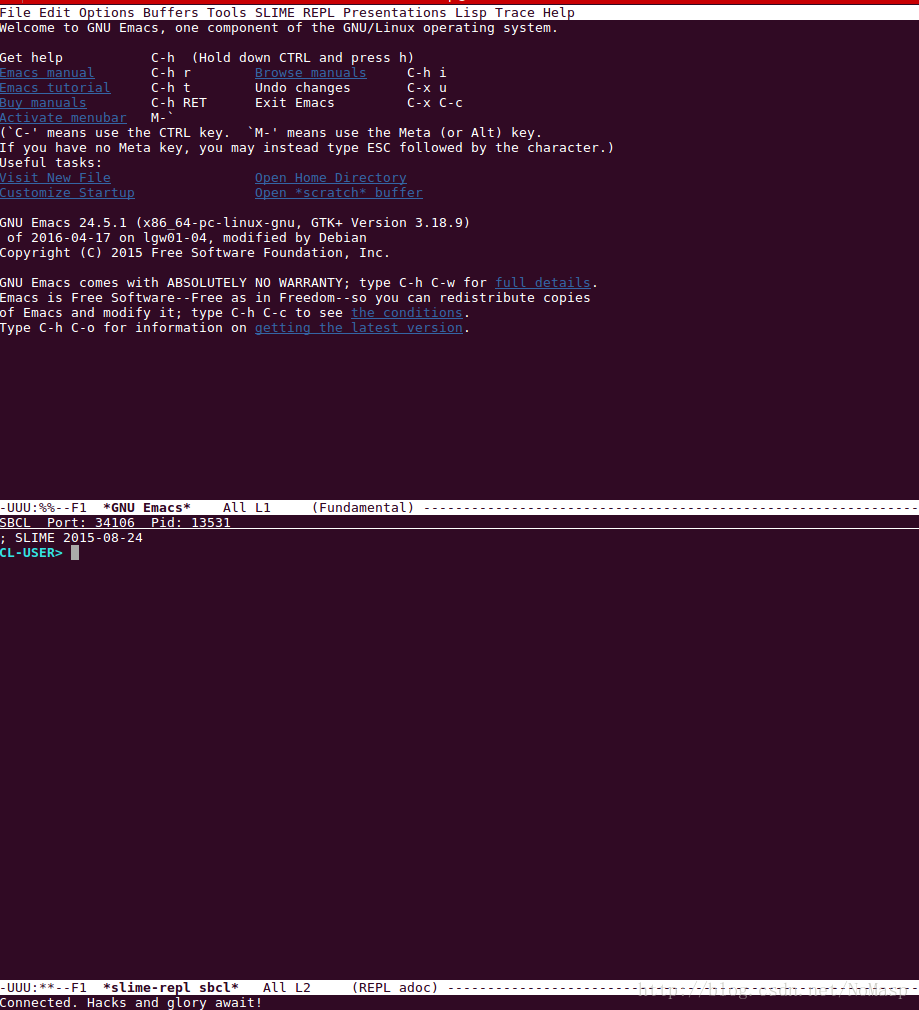
Task: Click the 'GNU Emacs 24.5.1' version line
Action: coord(235,223)
